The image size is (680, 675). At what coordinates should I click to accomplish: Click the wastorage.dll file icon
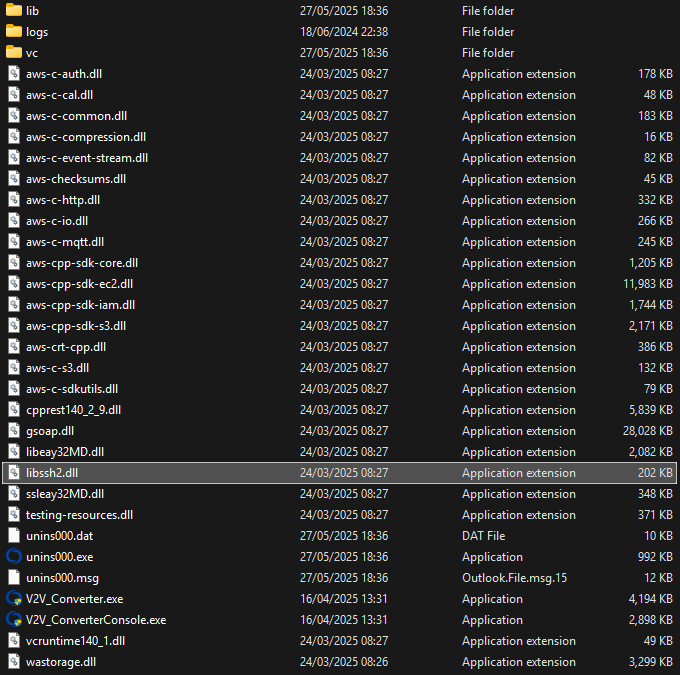[14, 662]
